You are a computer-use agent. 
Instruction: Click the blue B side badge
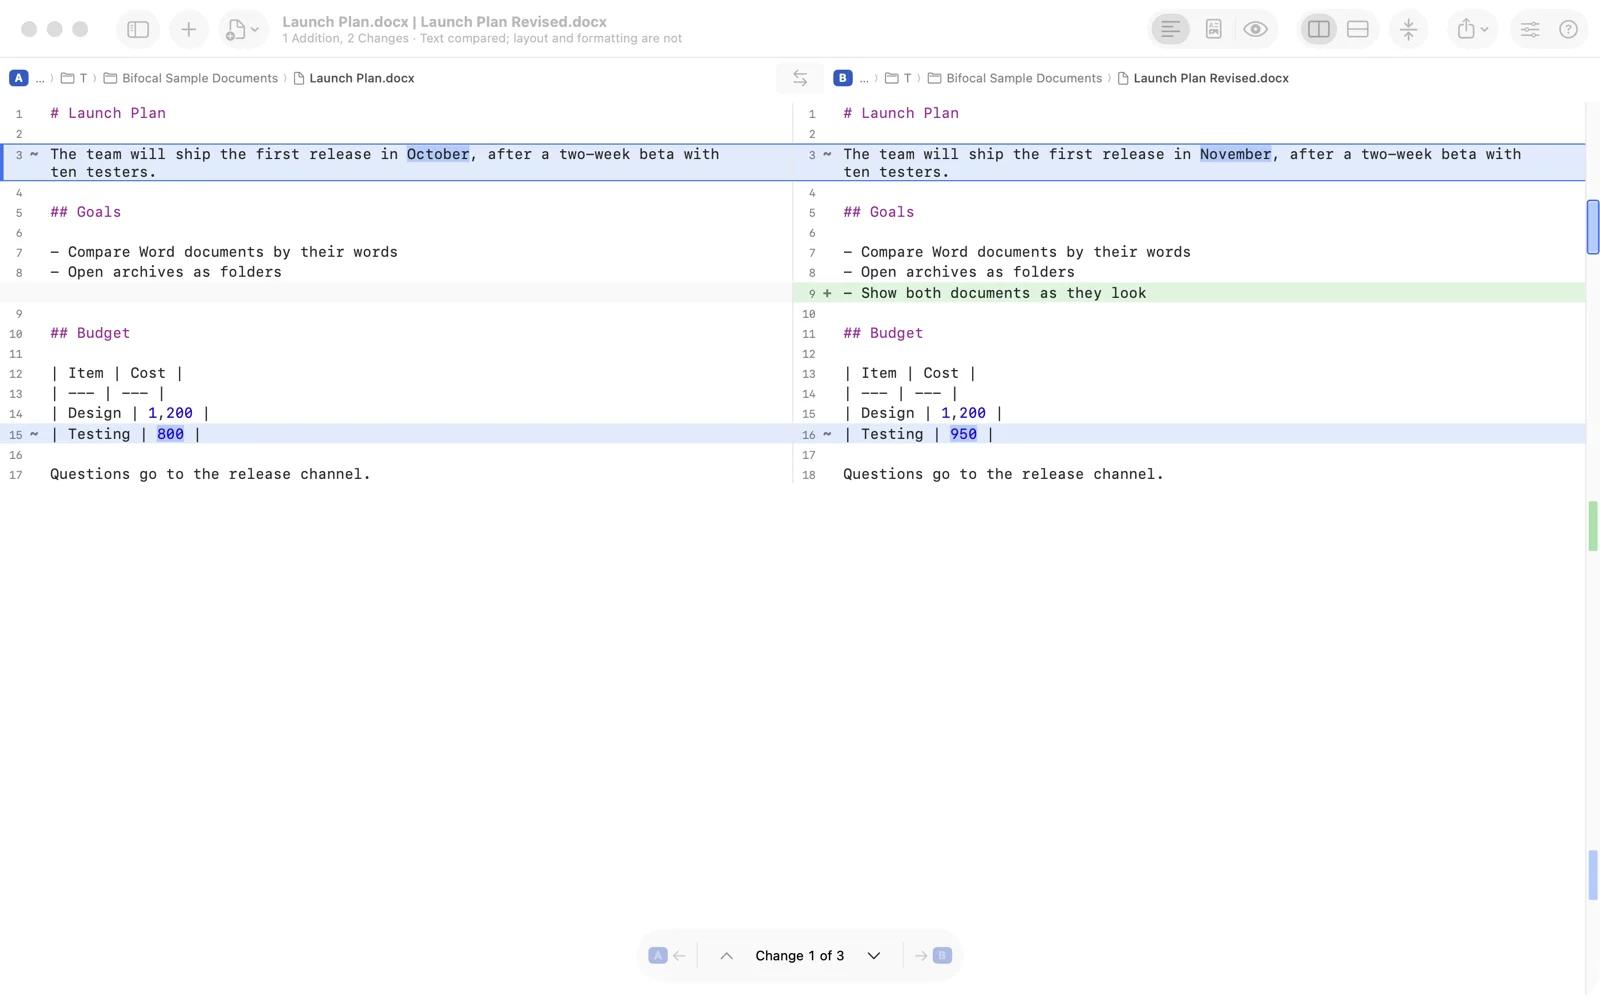click(x=842, y=78)
